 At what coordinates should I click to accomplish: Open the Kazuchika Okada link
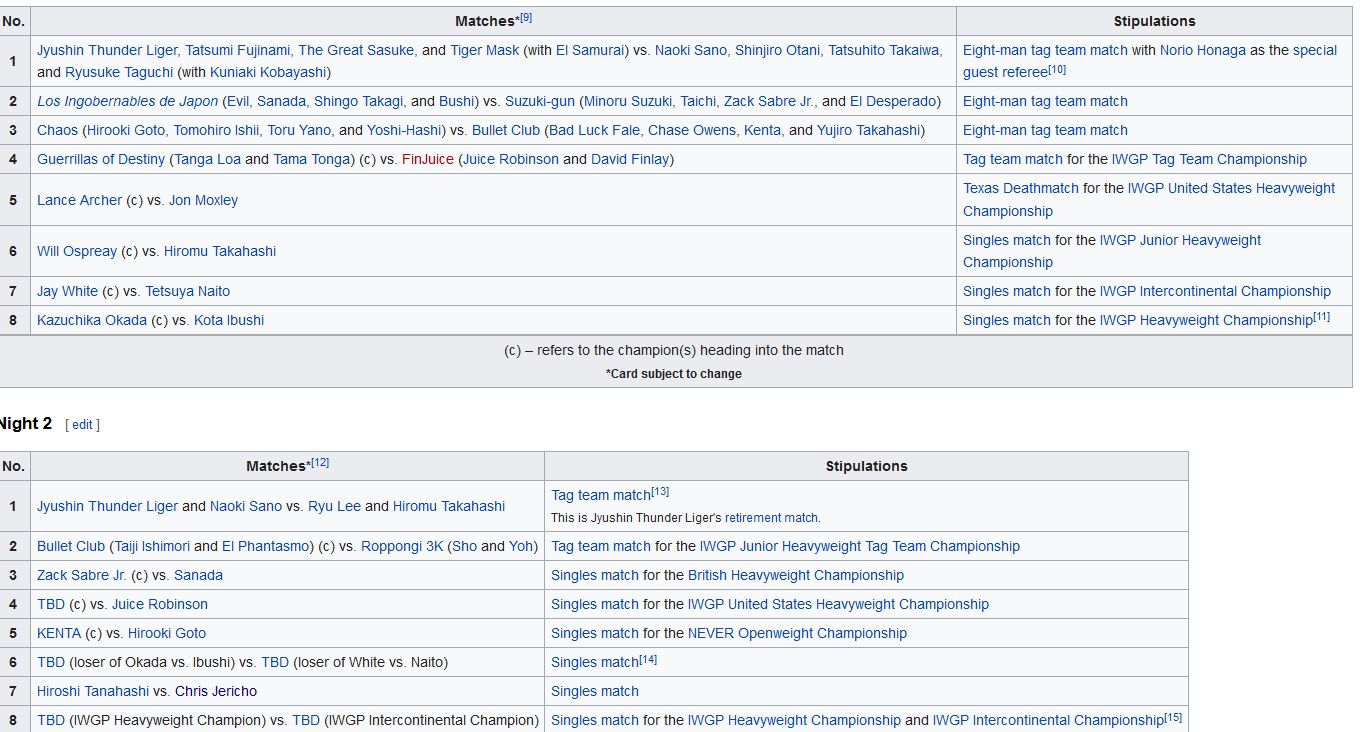tap(92, 320)
